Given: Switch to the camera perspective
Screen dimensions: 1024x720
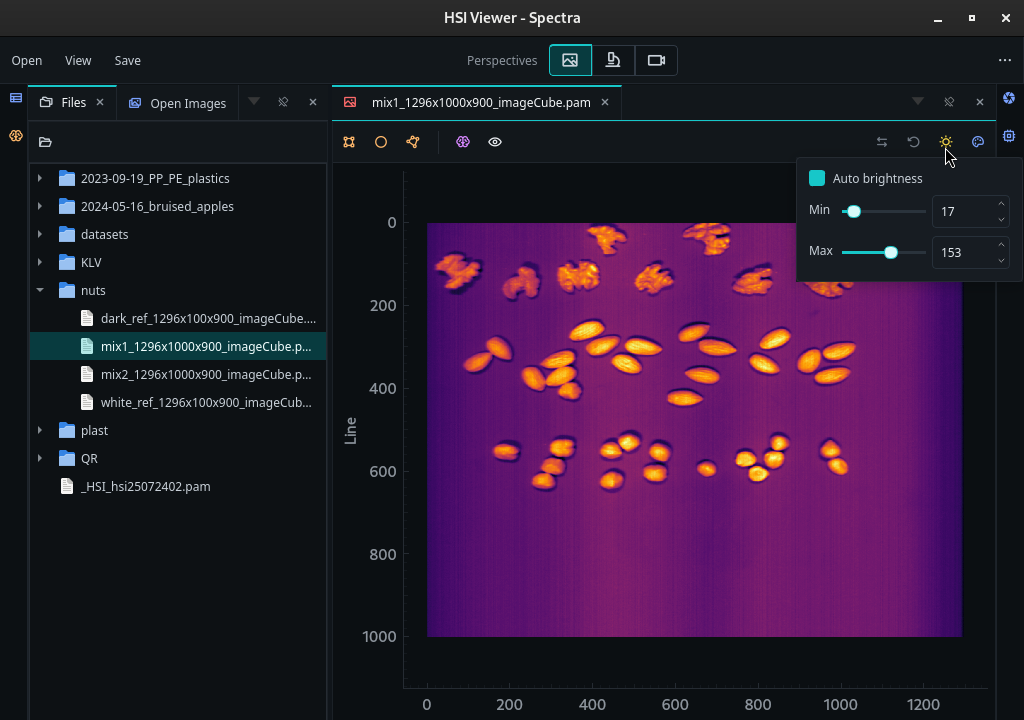Looking at the screenshot, I should (656, 60).
